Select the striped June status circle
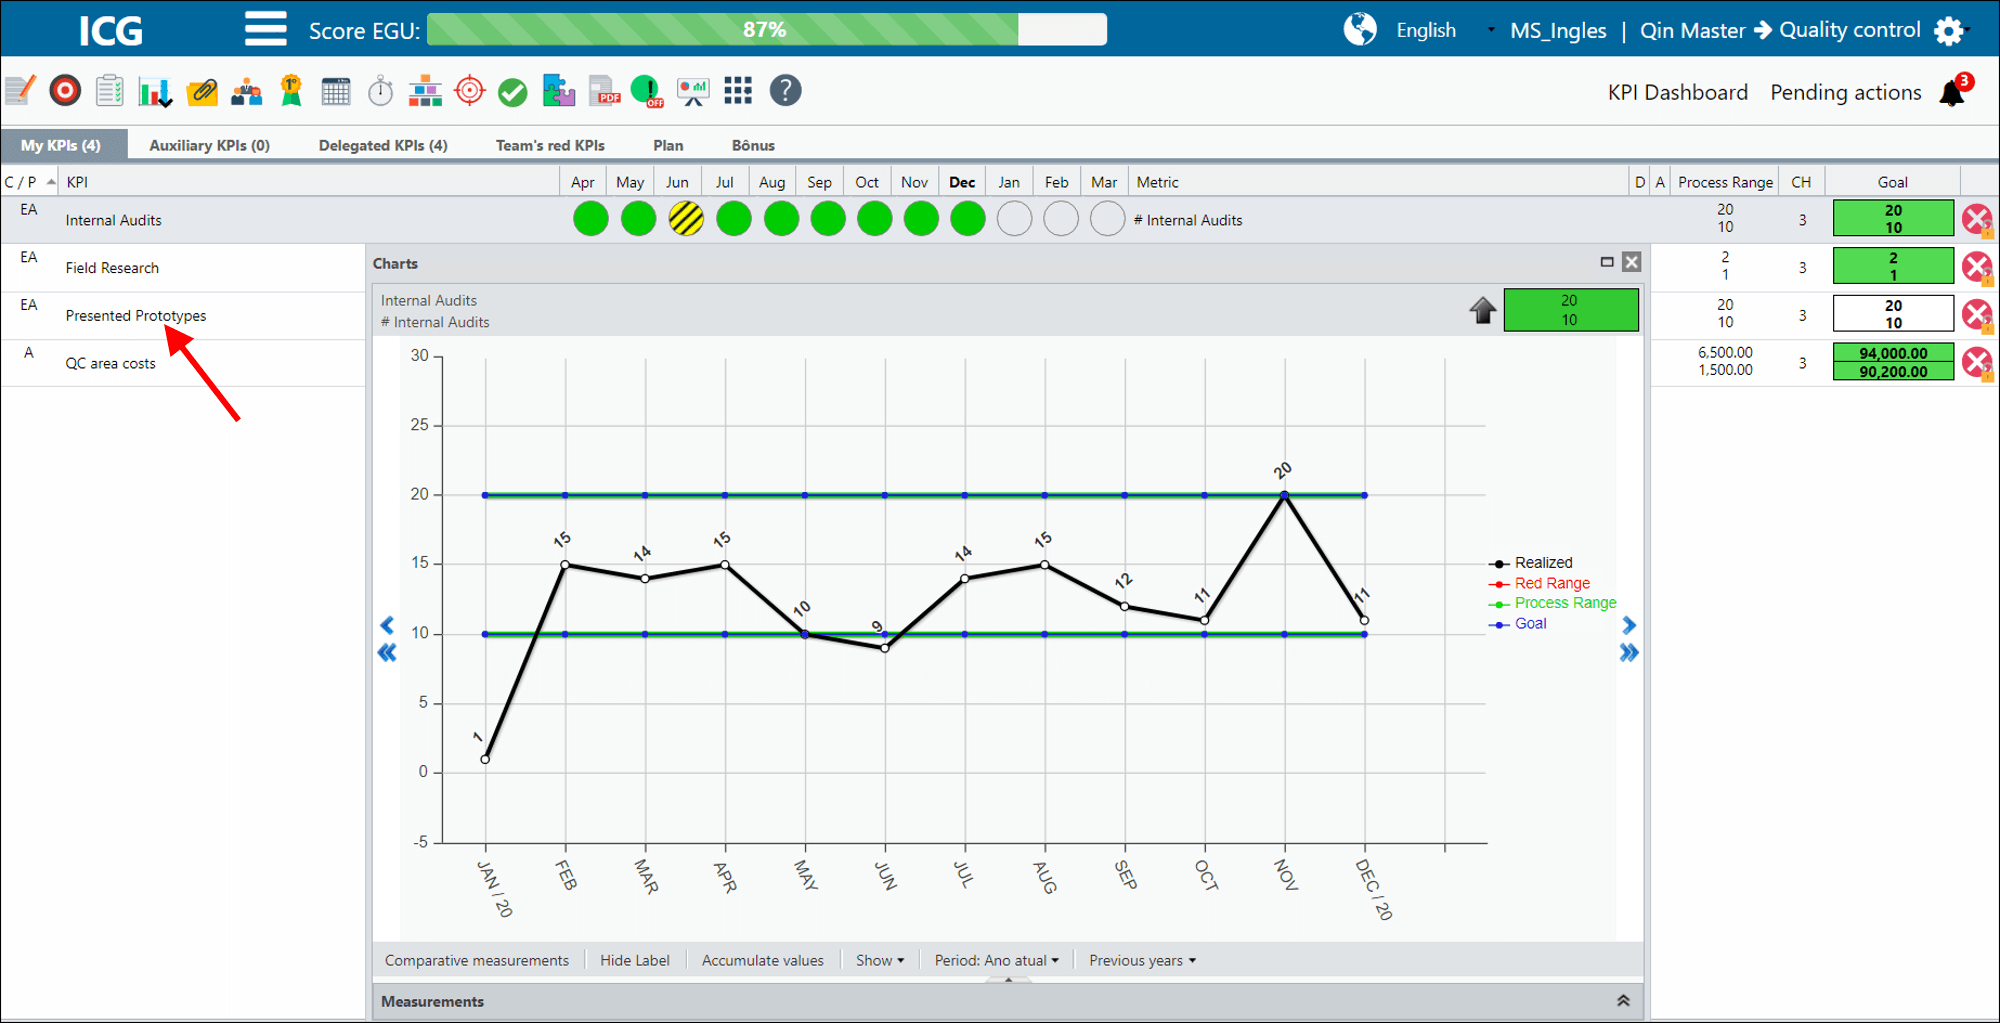This screenshot has height=1023, width=2000. coord(686,219)
